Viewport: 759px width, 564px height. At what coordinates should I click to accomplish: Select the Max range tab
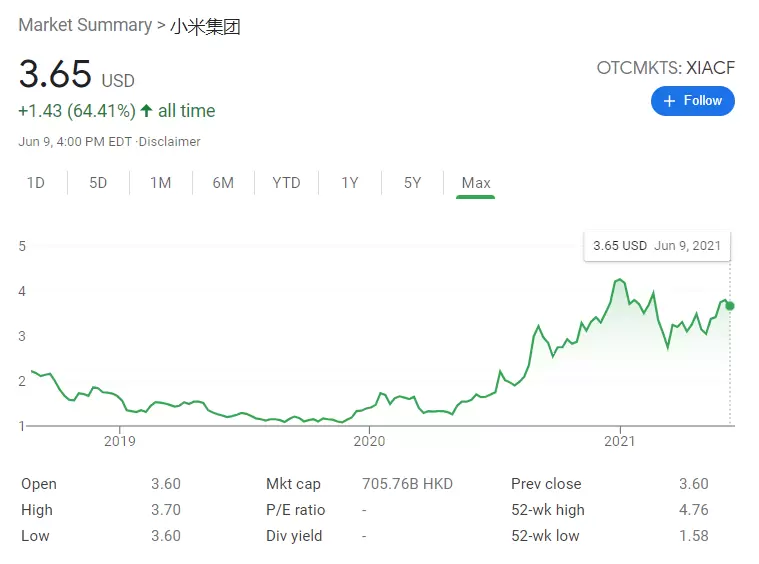(x=476, y=183)
